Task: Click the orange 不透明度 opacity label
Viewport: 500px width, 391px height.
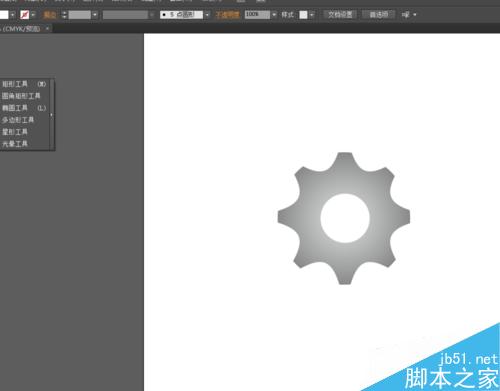Action: [x=228, y=15]
